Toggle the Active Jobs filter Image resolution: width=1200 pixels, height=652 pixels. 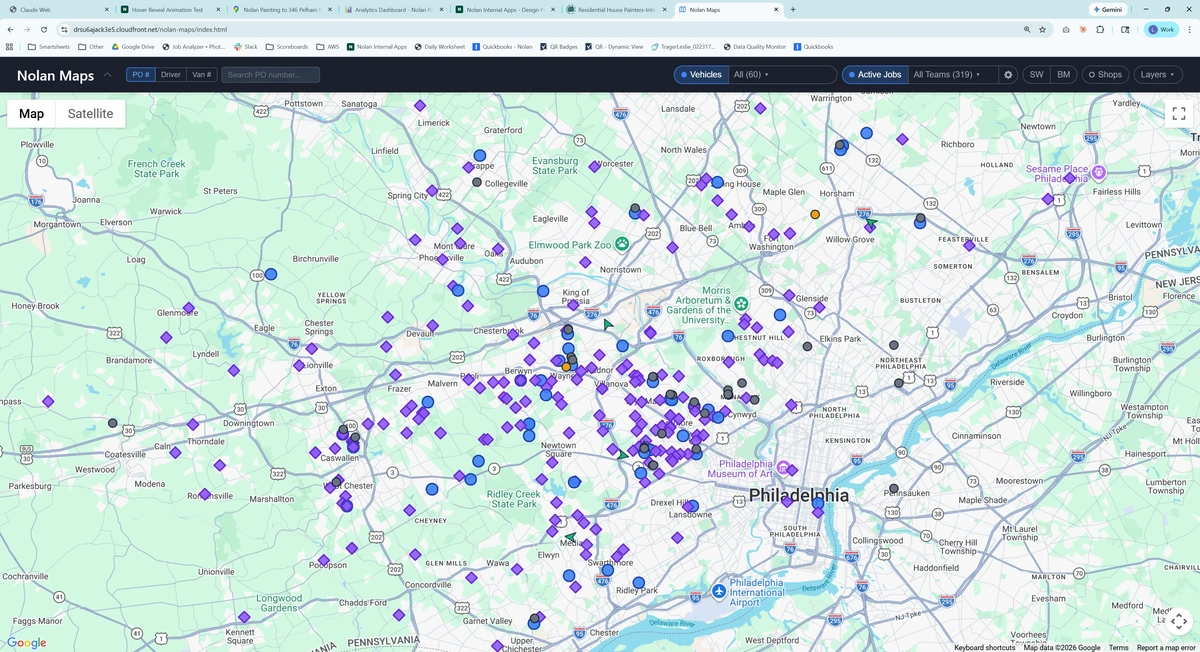pos(872,75)
